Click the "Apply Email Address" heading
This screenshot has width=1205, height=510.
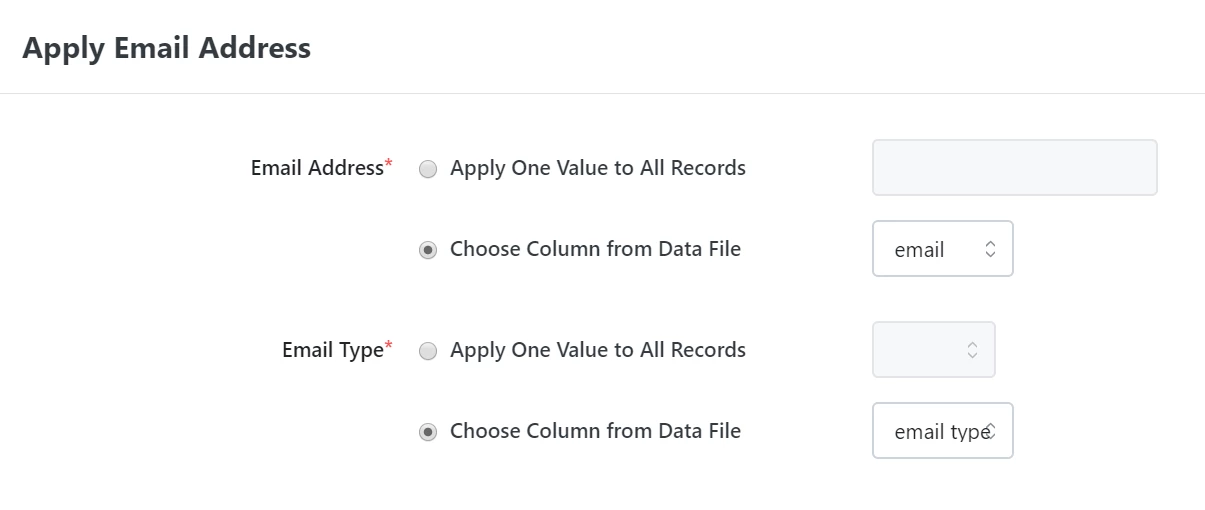click(166, 48)
